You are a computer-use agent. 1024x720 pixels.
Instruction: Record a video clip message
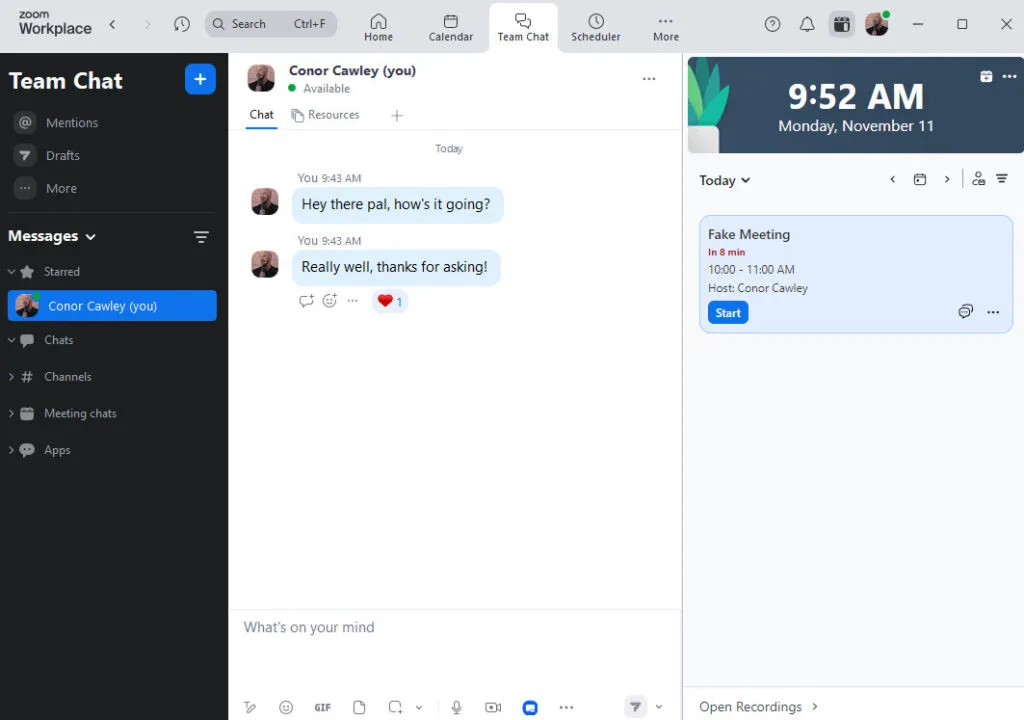(x=492, y=707)
